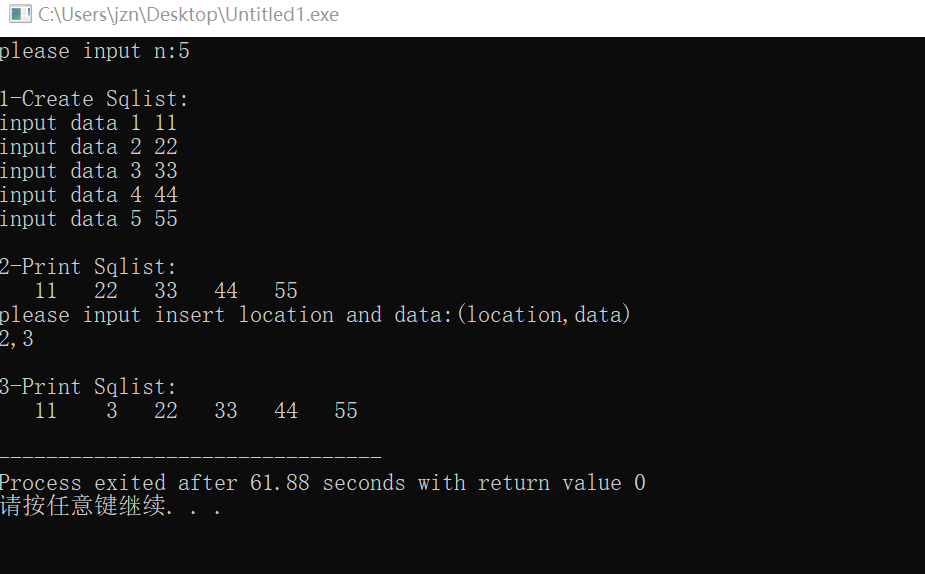Viewport: 925px width, 574px height.
Task: Click the 'input data 3 33' line
Action: (88, 171)
